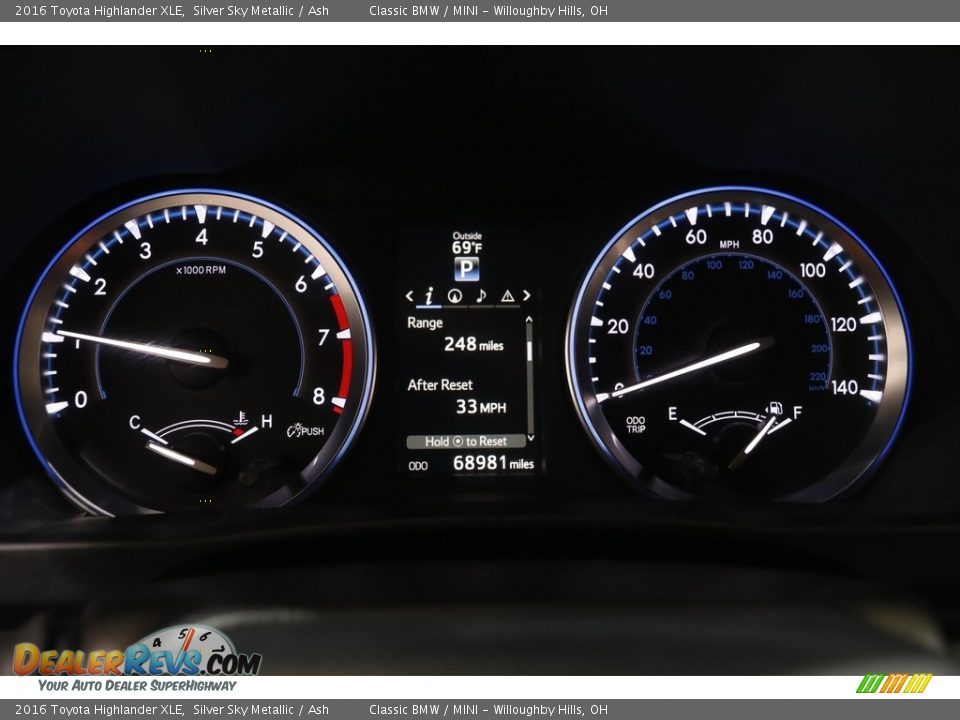Open the warning triangle menu icon
960x720 pixels.
point(508,296)
